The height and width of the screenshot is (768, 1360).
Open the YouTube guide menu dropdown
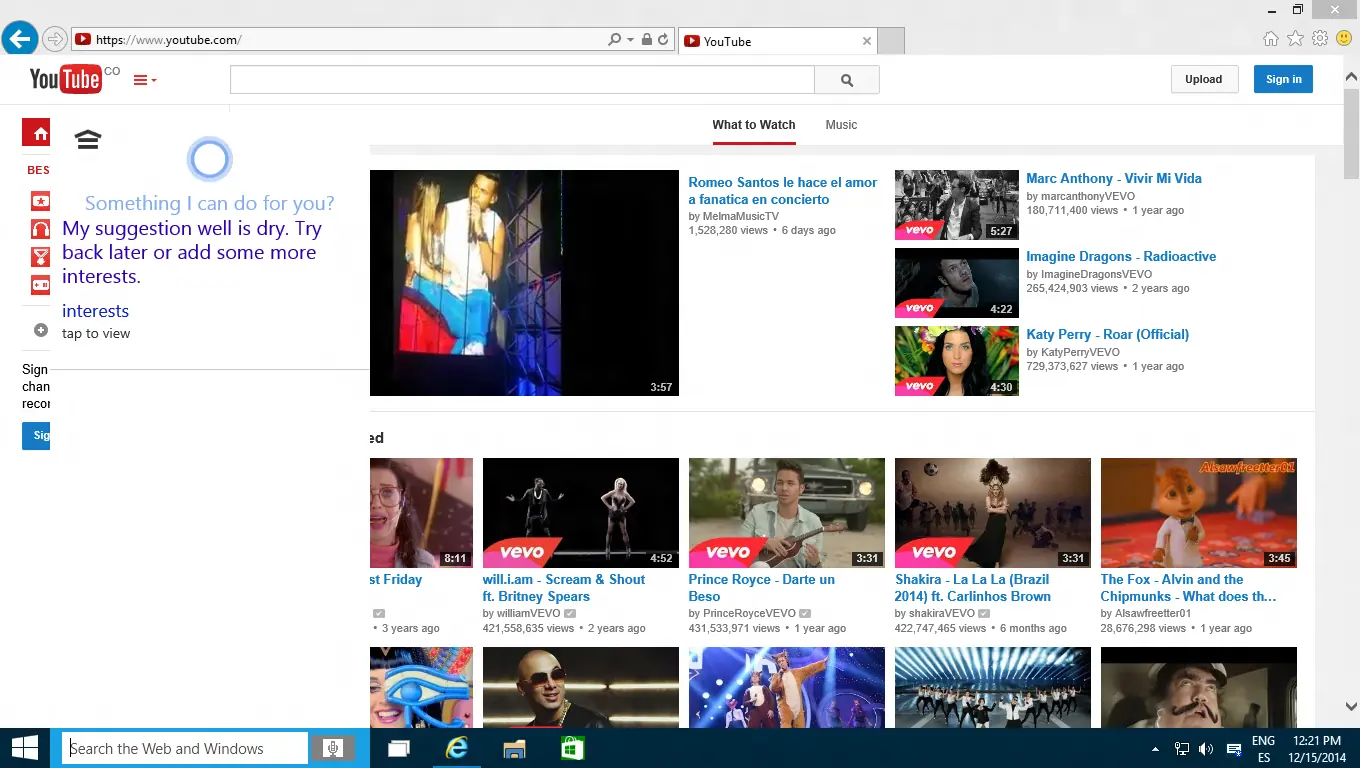[145, 80]
